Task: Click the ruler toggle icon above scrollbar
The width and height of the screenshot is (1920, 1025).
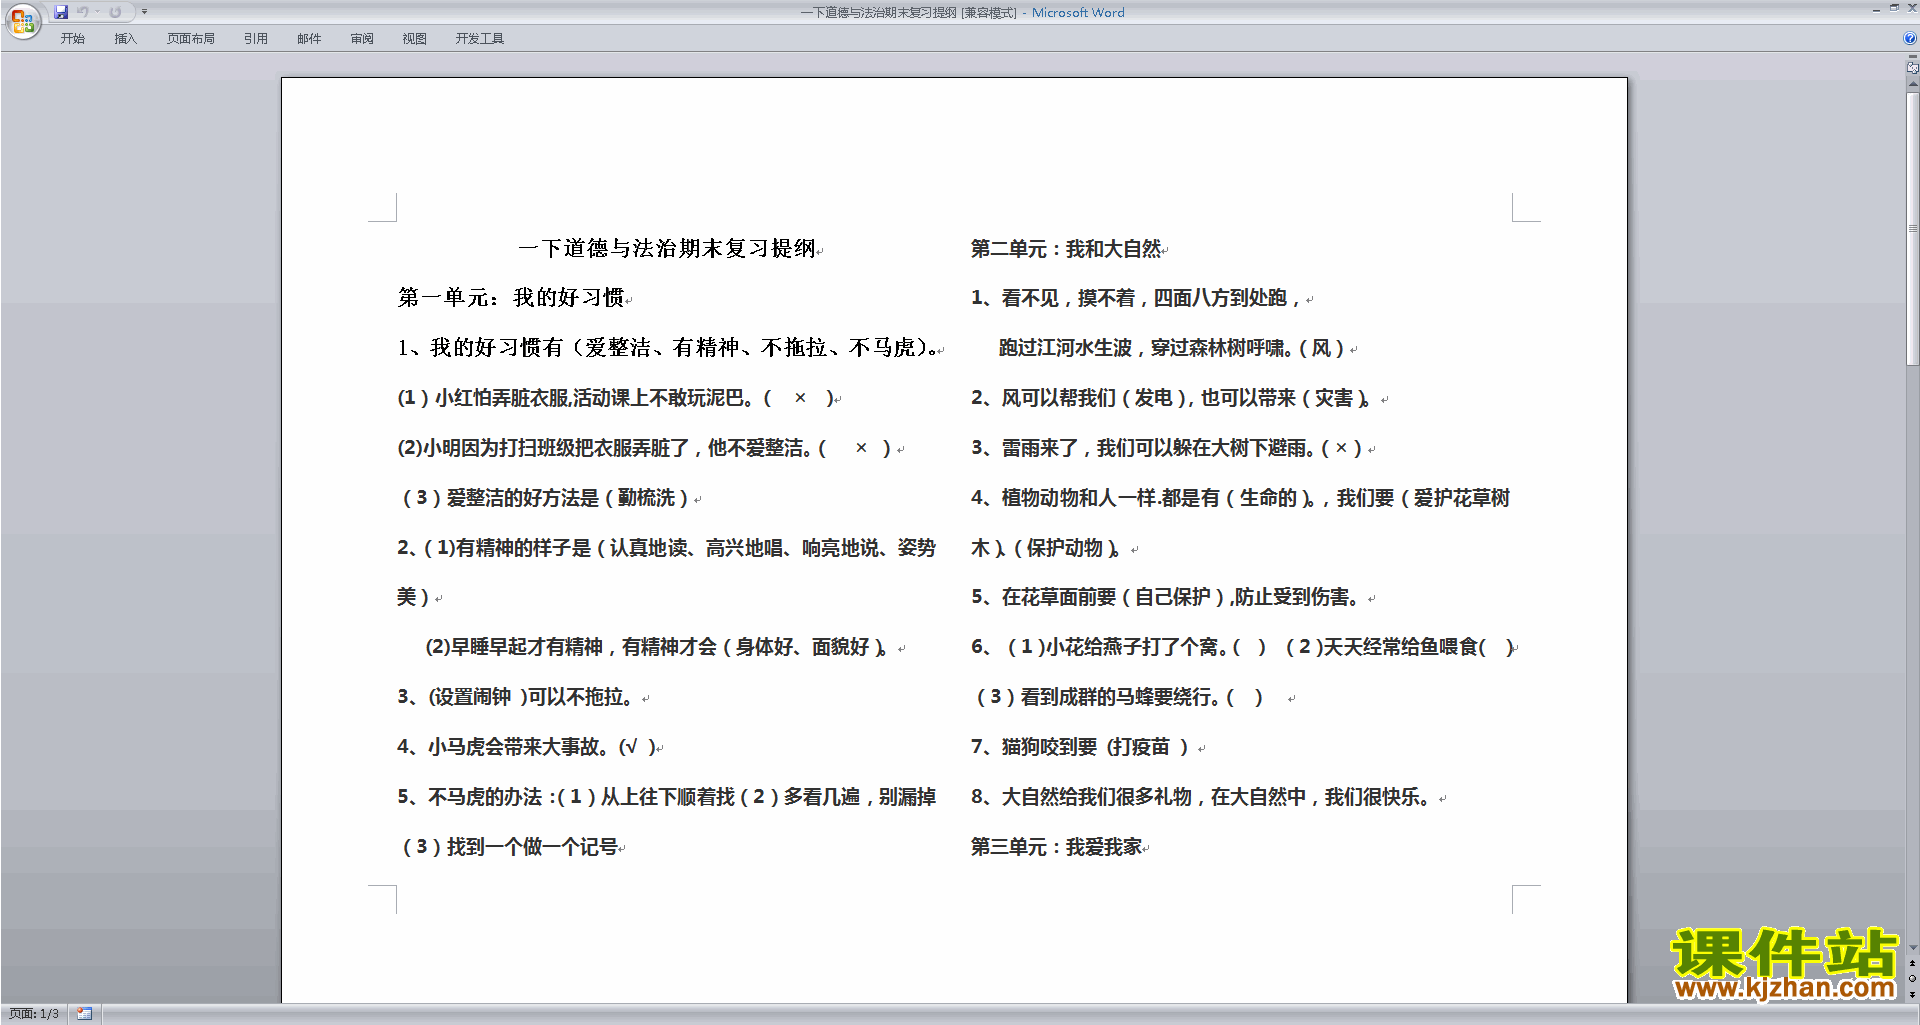Action: pos(1912,68)
